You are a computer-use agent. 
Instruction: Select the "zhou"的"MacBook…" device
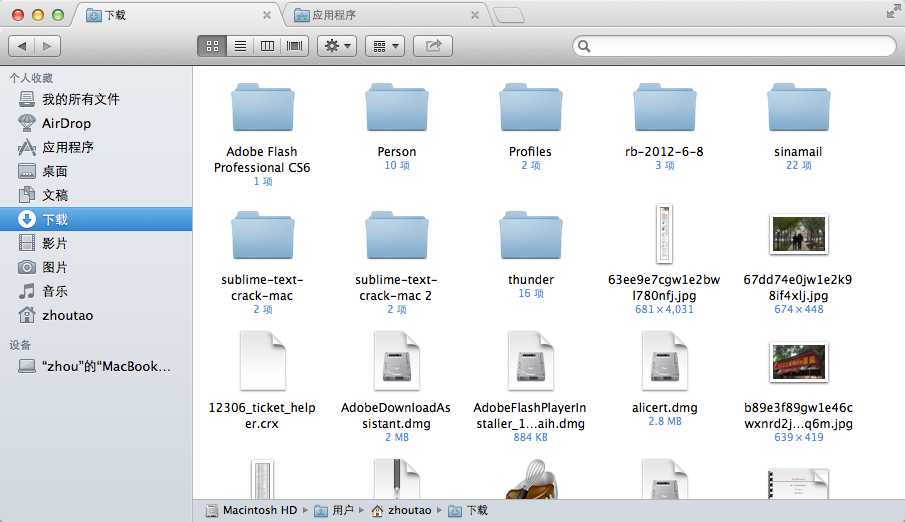click(96, 366)
